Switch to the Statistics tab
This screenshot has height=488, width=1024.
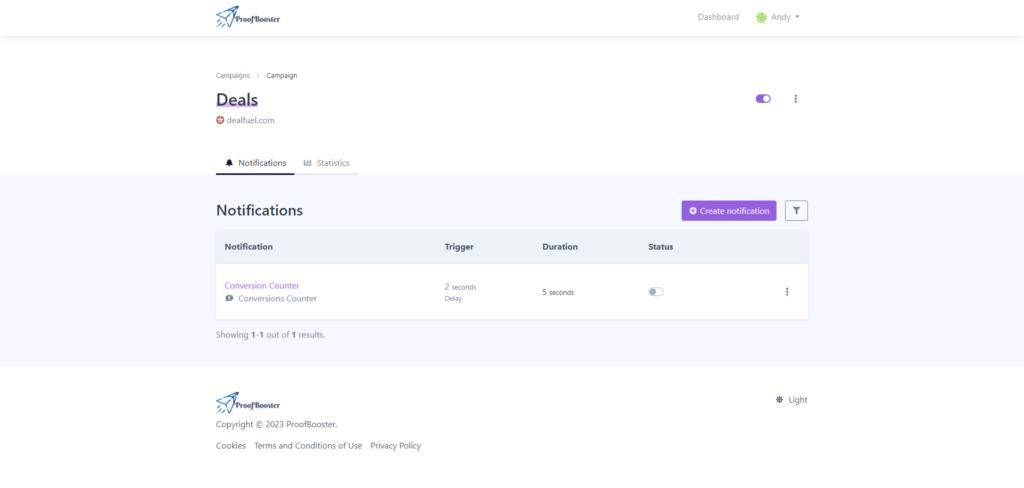(327, 163)
